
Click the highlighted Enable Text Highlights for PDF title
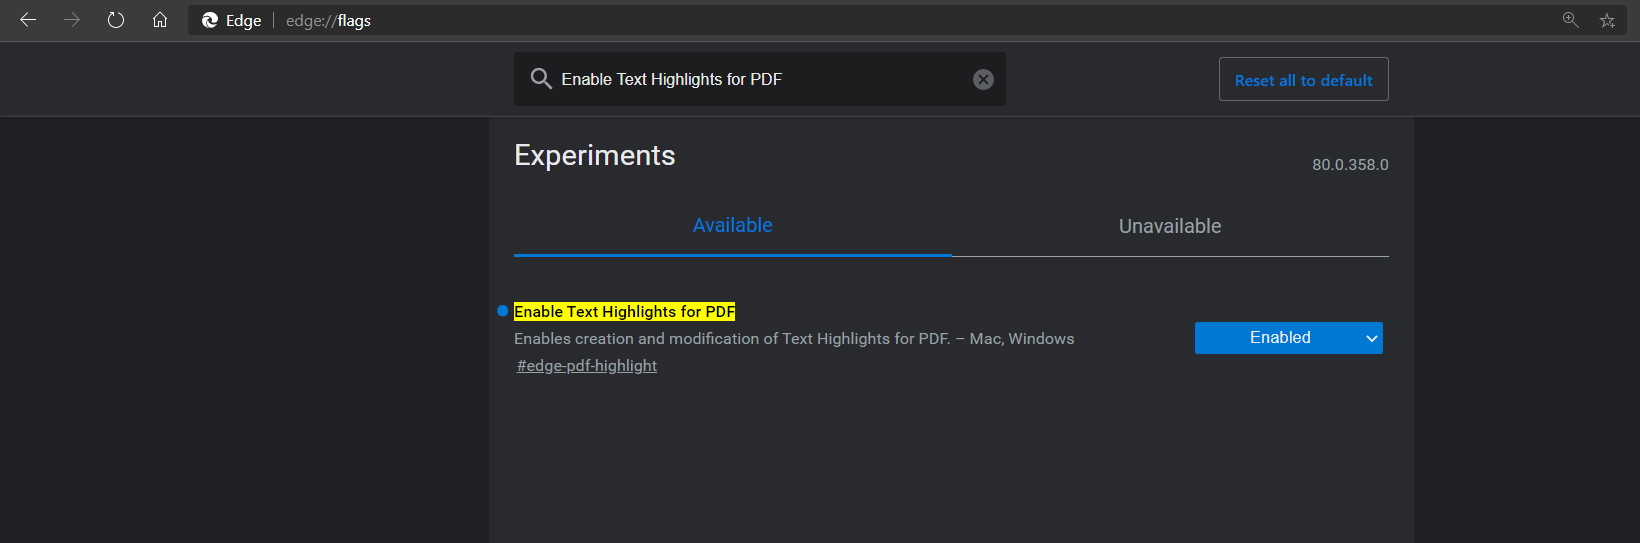[624, 312]
